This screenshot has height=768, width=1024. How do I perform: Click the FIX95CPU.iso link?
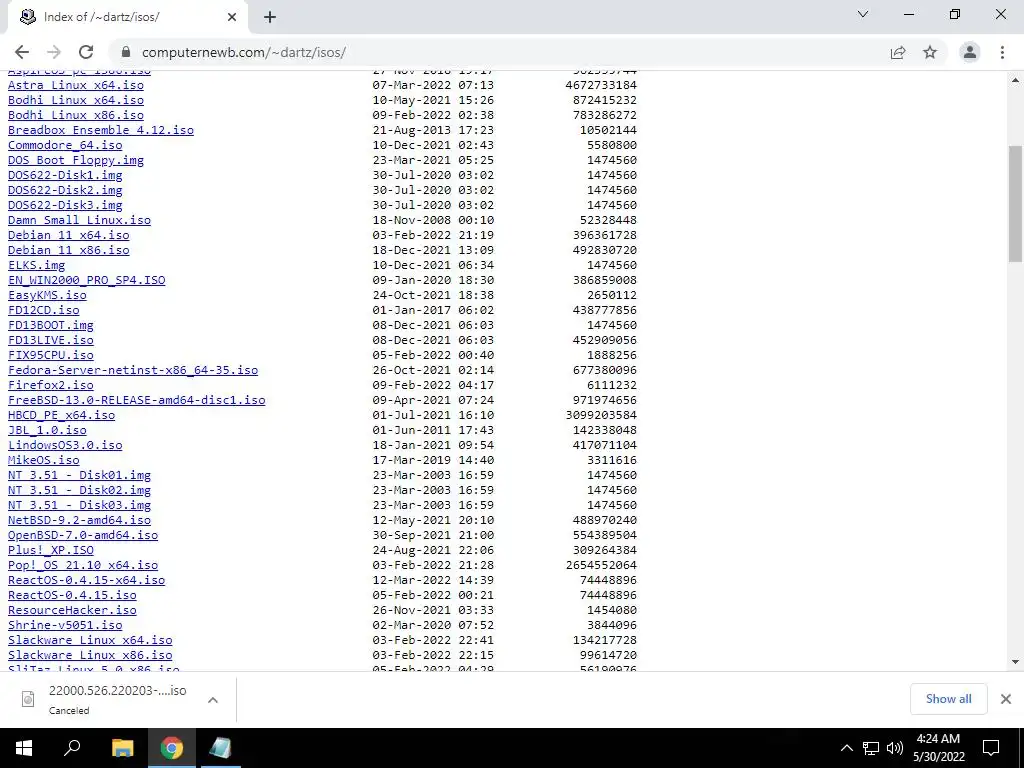pyautogui.click(x=51, y=355)
